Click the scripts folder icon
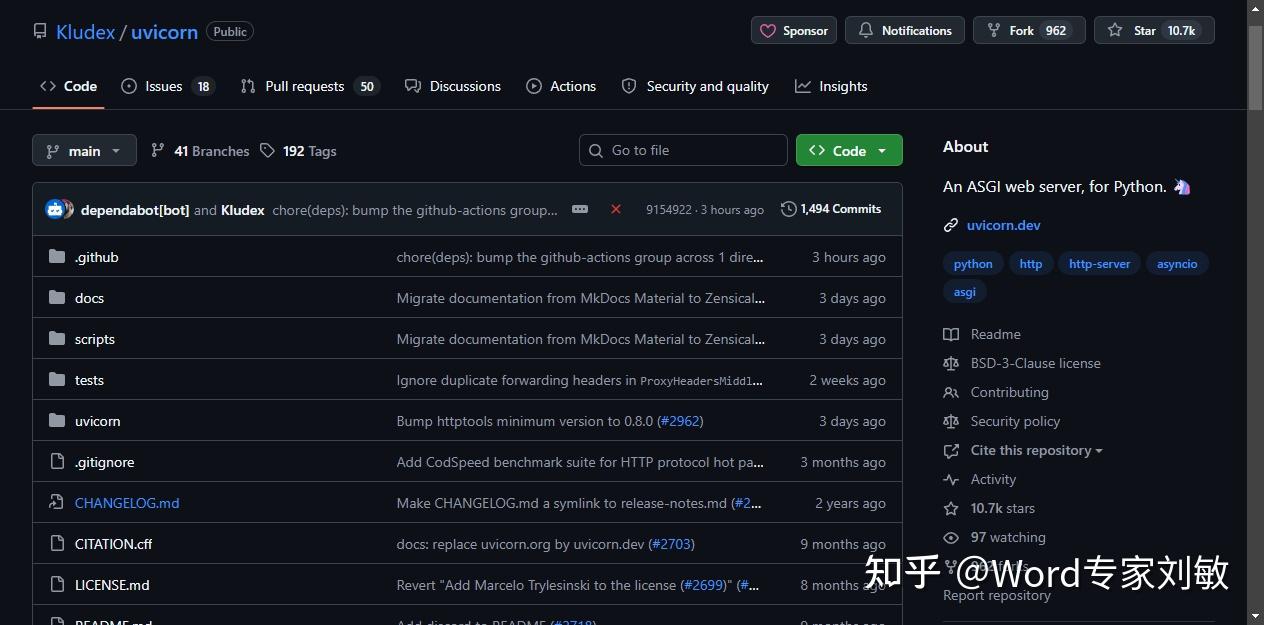This screenshot has height=625, width=1264. (x=57, y=339)
